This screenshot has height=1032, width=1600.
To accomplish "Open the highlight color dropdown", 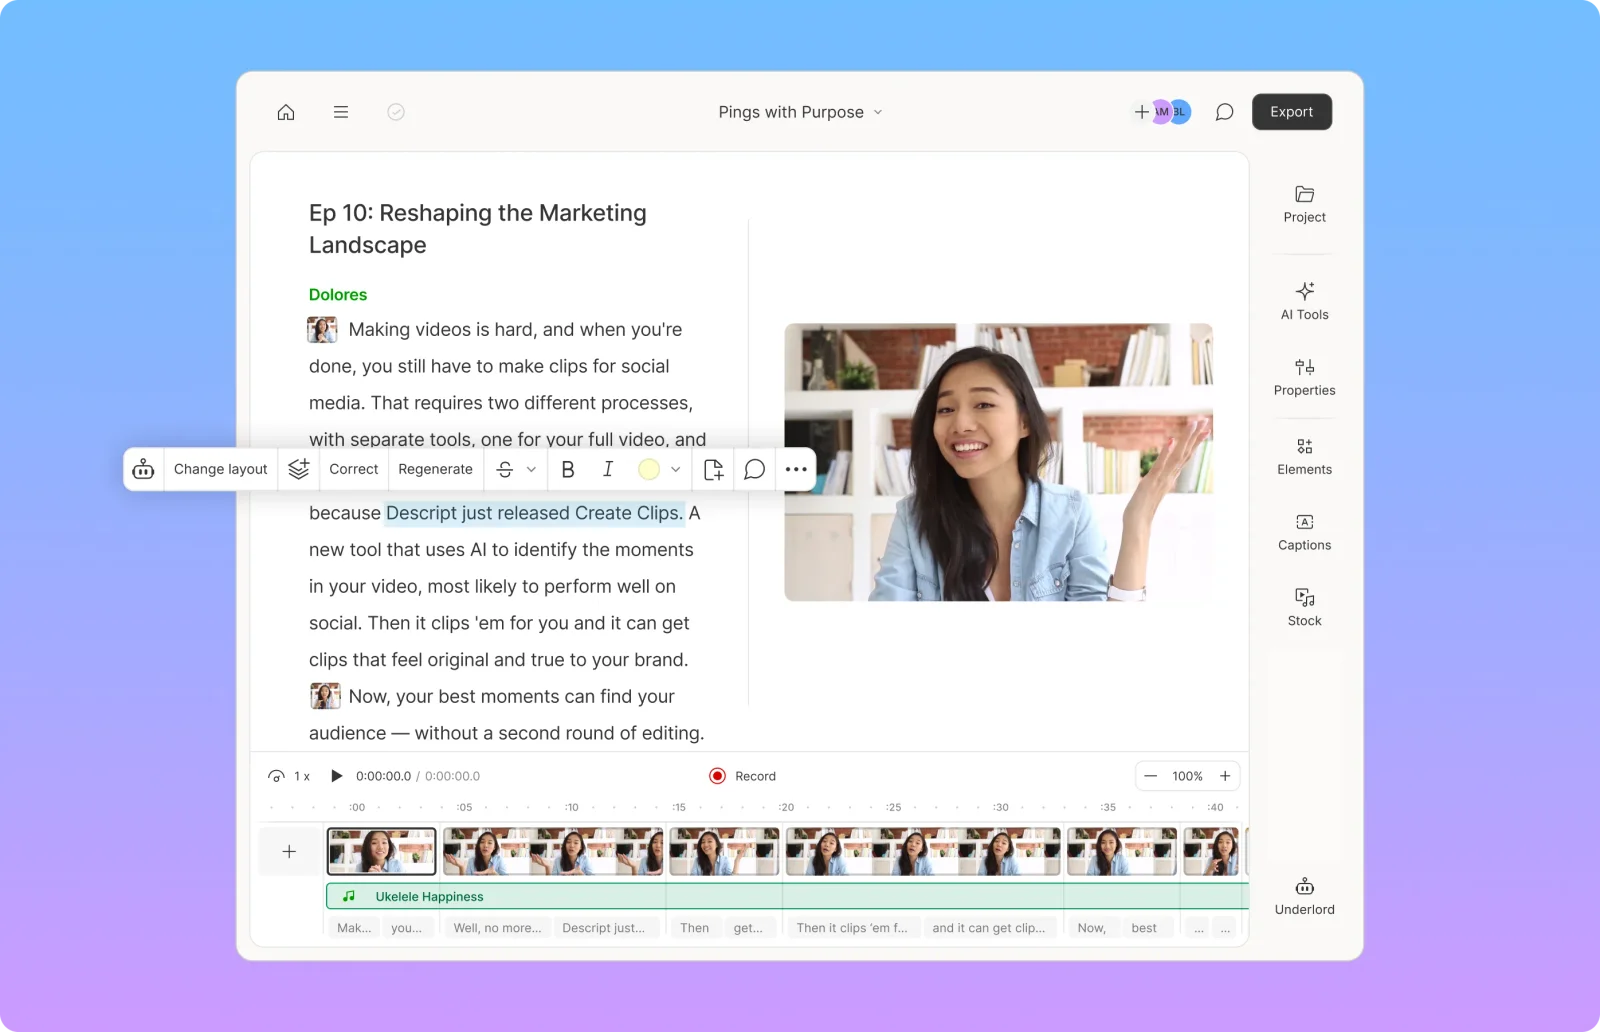I will tap(676, 469).
